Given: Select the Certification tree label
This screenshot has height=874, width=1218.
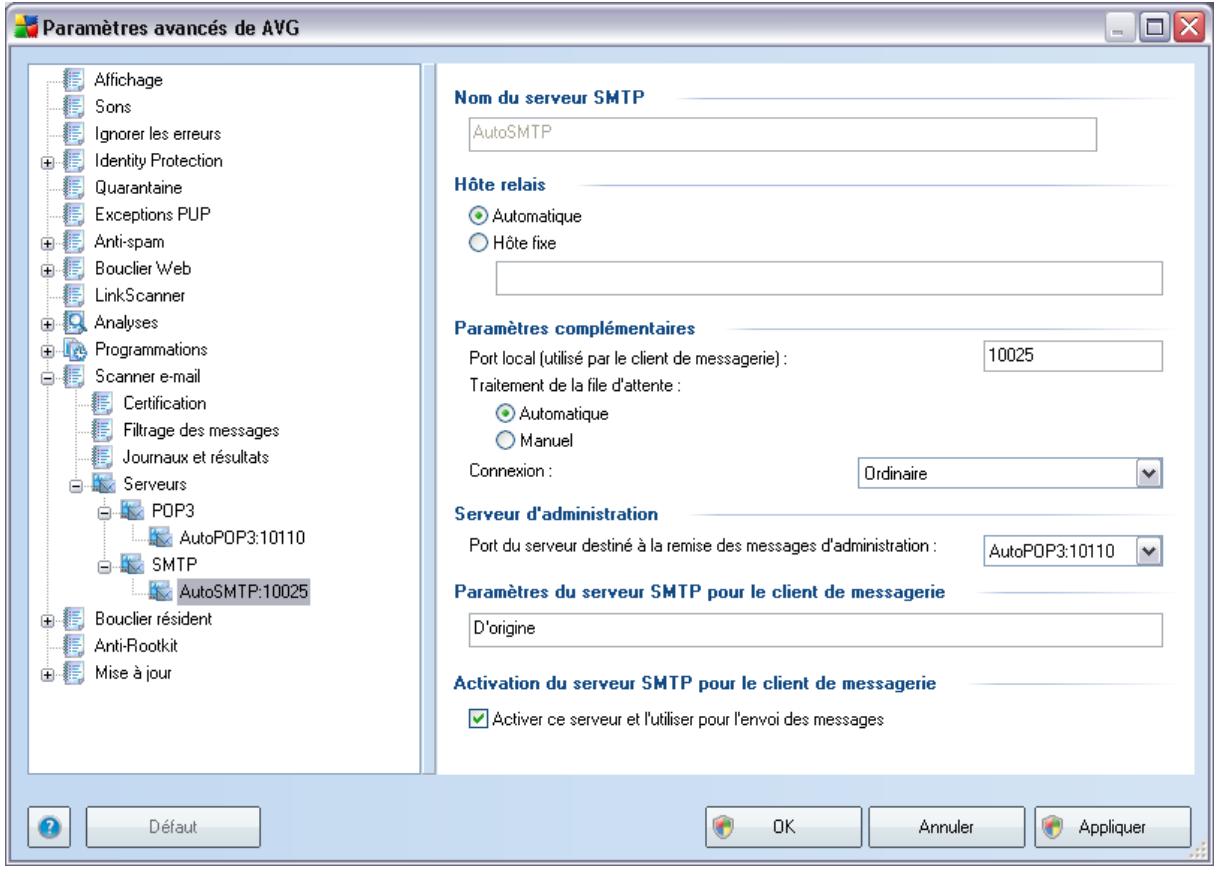Looking at the screenshot, I should [165, 403].
